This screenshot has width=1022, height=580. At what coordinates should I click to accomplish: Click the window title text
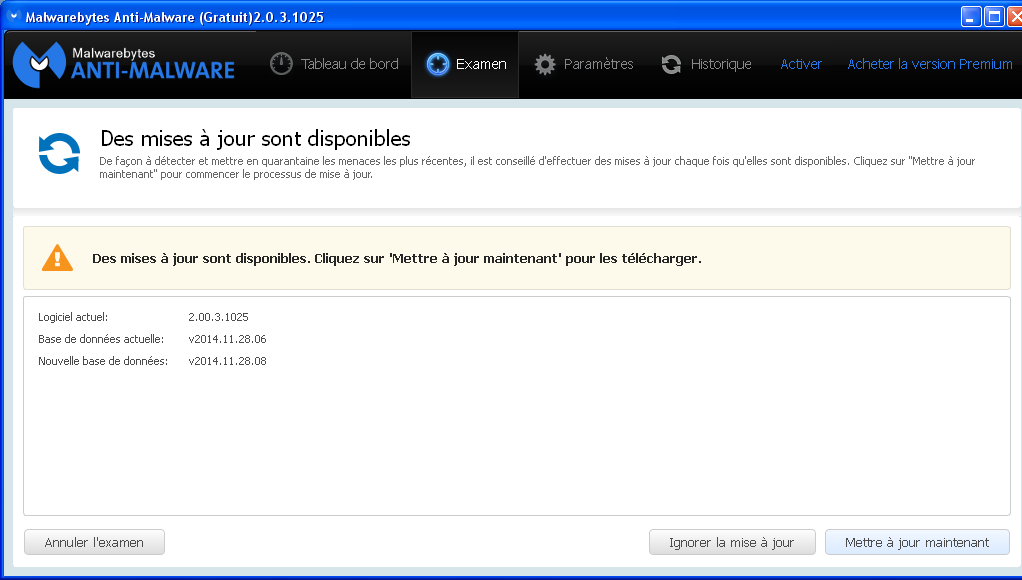(x=175, y=17)
